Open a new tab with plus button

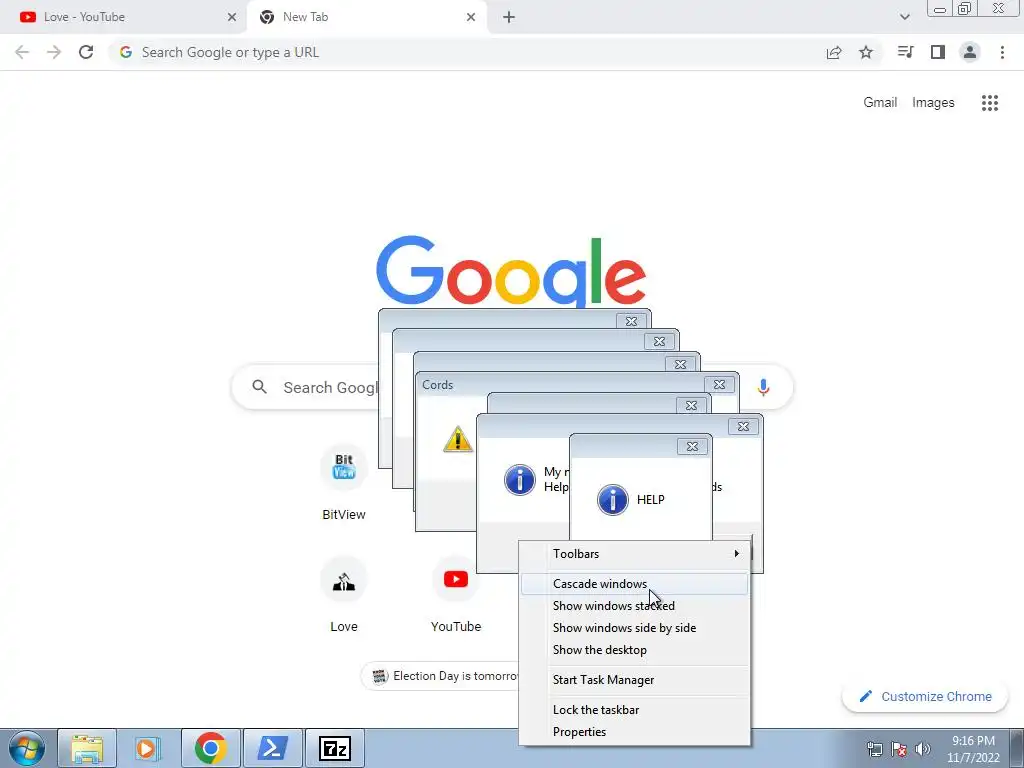click(509, 17)
